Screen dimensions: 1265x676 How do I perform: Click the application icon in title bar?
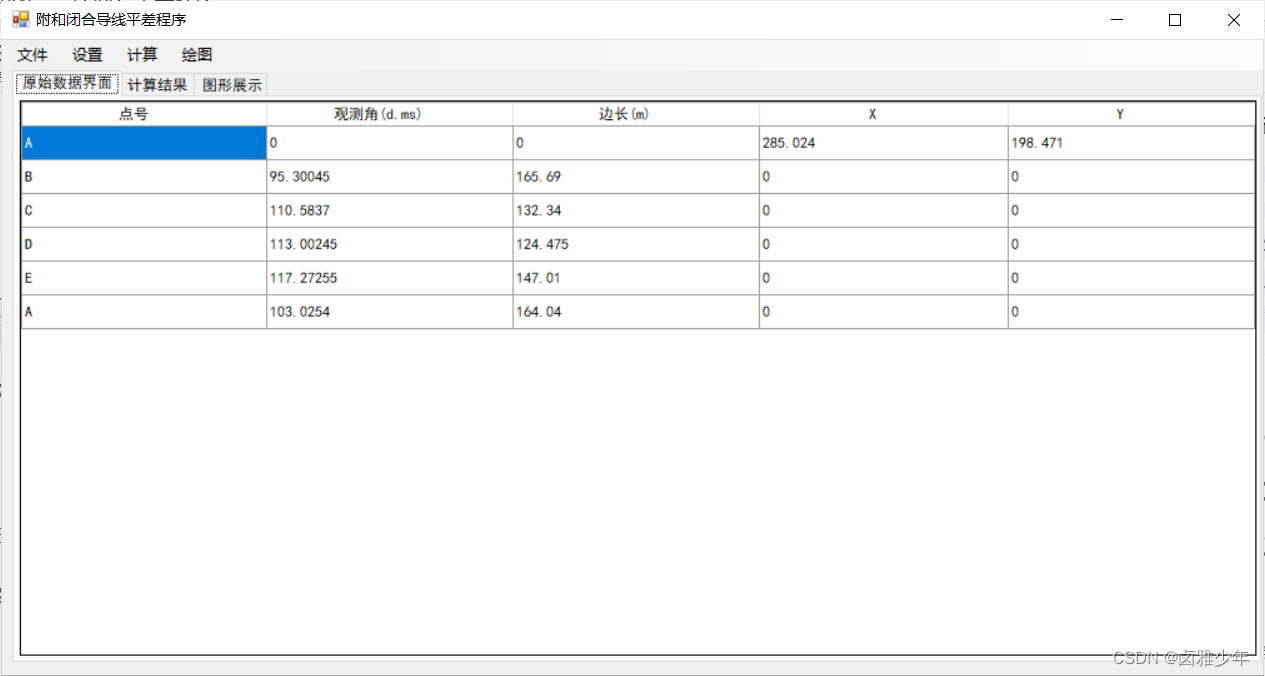tap(21, 19)
